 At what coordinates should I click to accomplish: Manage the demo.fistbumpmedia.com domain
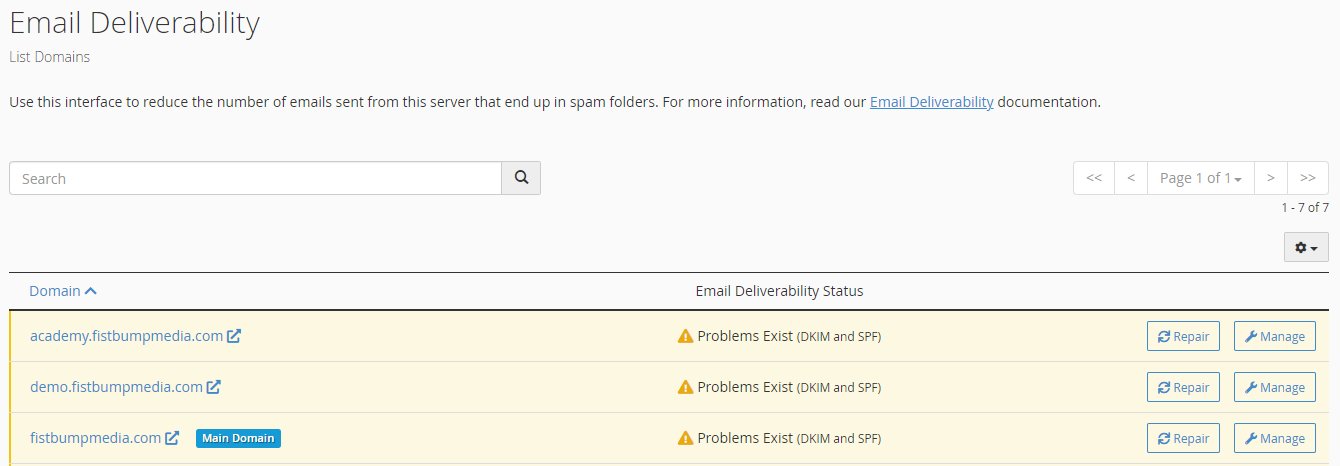tap(1274, 388)
